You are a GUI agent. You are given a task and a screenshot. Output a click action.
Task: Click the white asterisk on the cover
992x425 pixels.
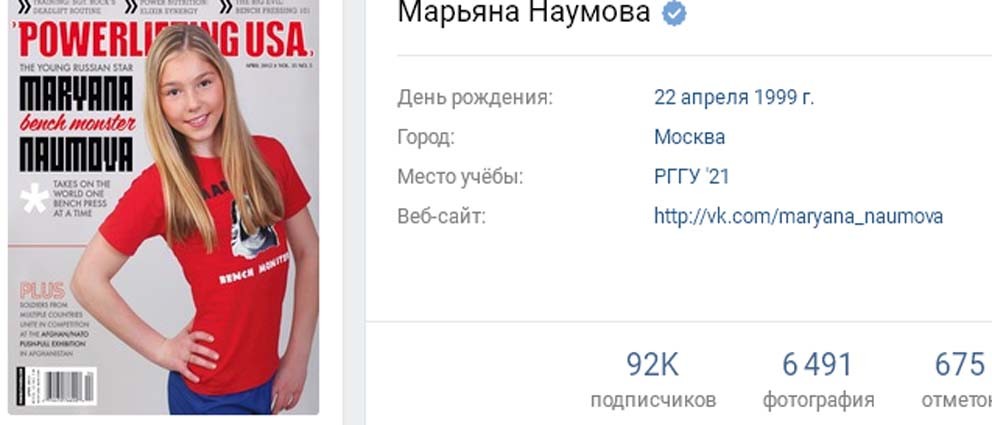pos(35,198)
